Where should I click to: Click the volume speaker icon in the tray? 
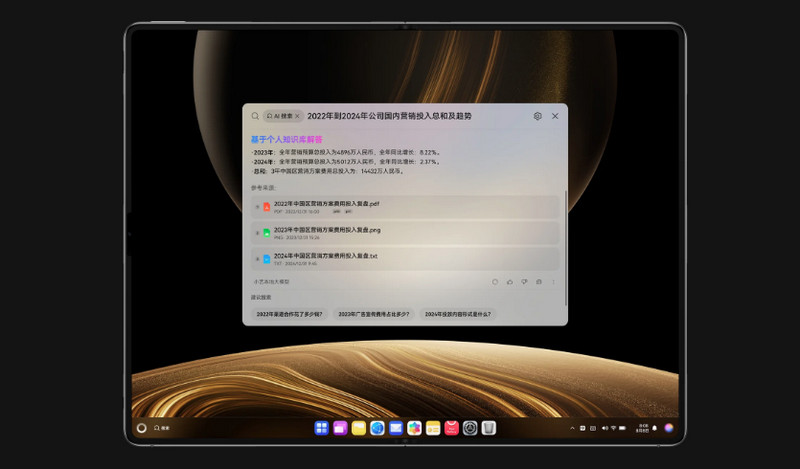[605, 428]
